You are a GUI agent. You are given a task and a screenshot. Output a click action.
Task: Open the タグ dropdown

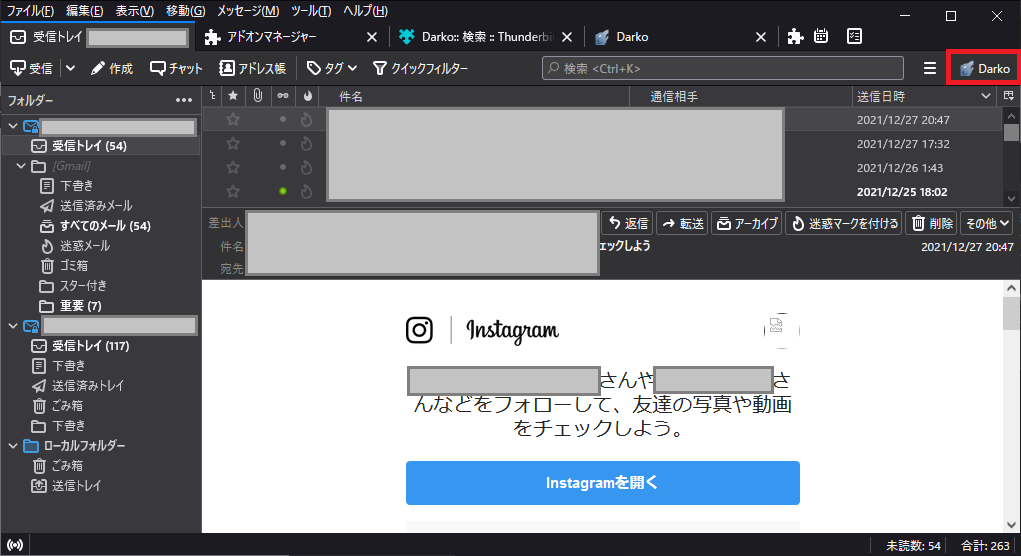coord(331,68)
